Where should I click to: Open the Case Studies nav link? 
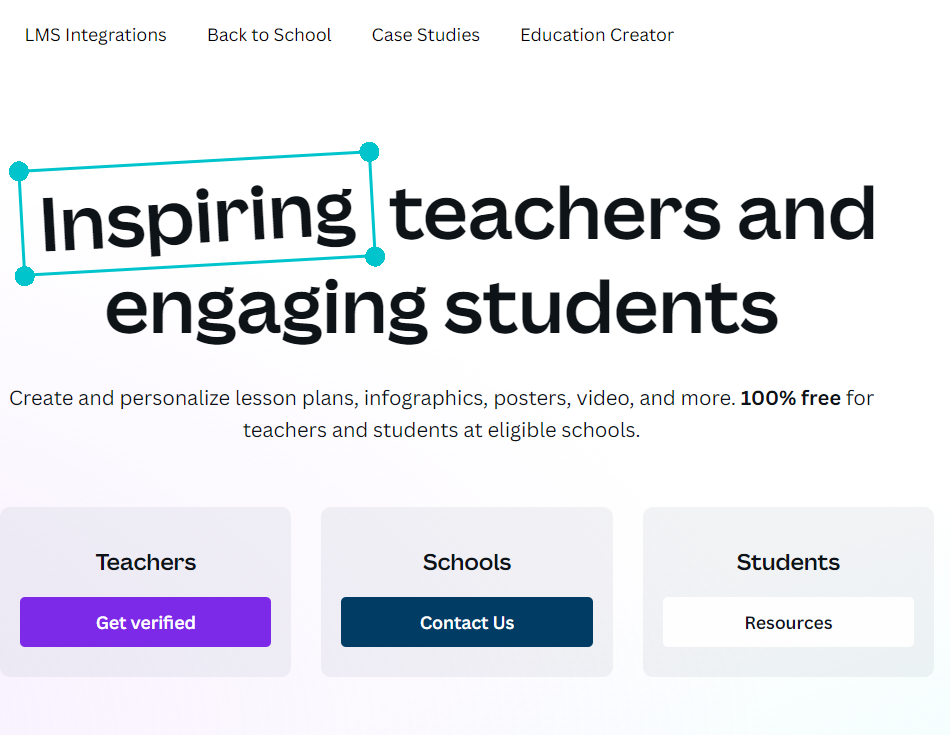(x=426, y=35)
